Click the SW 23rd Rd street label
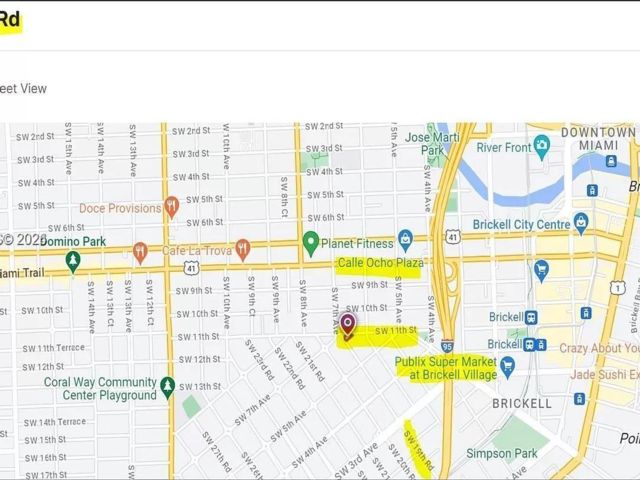640x480 pixels. coord(259,360)
